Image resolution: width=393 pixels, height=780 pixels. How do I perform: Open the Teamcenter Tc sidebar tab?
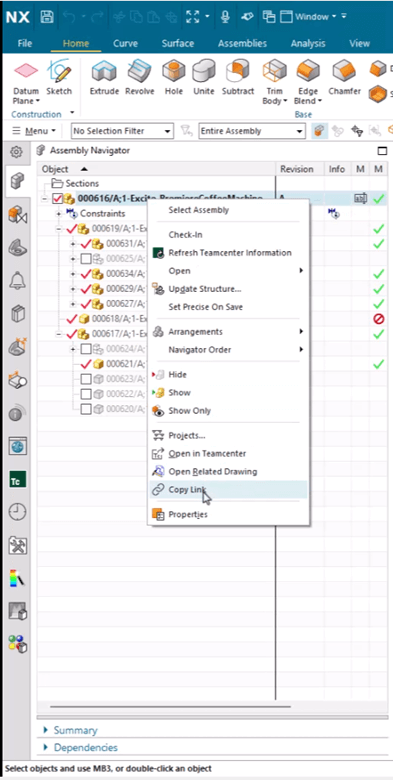(18, 479)
